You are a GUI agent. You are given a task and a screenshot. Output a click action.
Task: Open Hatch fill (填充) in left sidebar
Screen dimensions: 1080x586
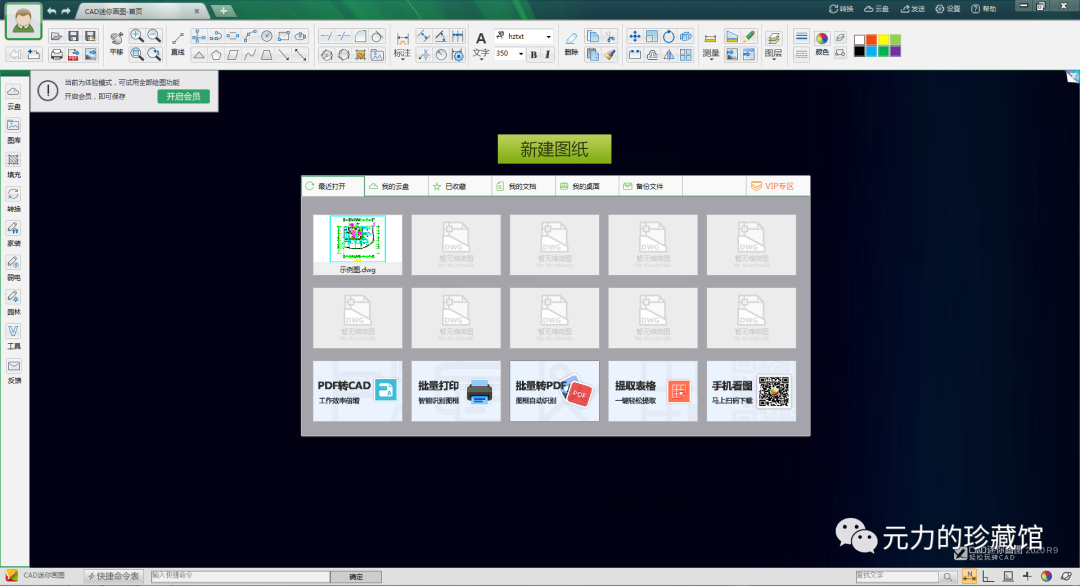pos(14,165)
